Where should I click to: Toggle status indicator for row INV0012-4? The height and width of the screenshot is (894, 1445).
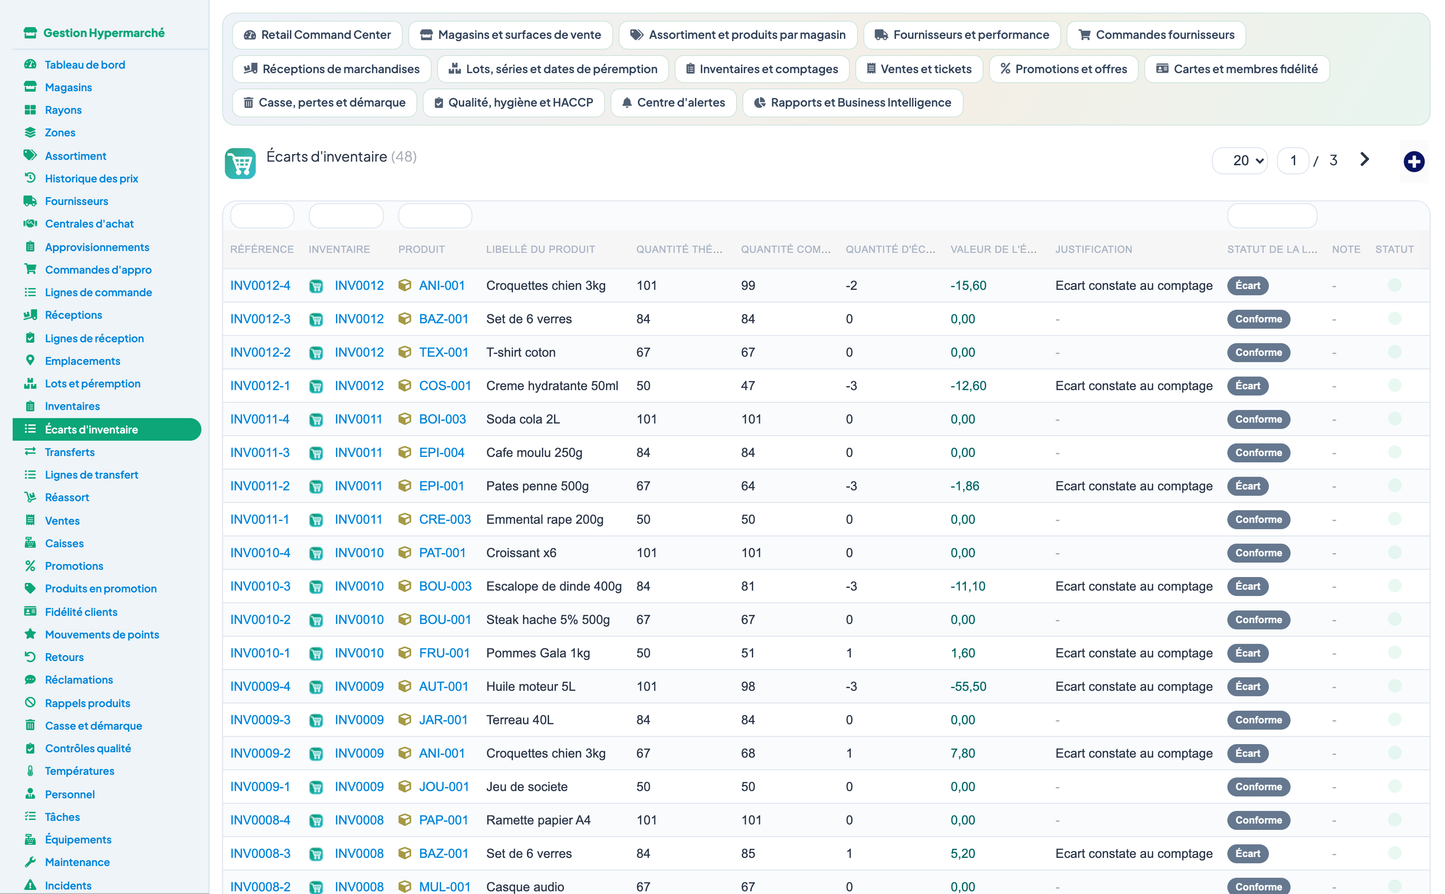coord(1394,286)
